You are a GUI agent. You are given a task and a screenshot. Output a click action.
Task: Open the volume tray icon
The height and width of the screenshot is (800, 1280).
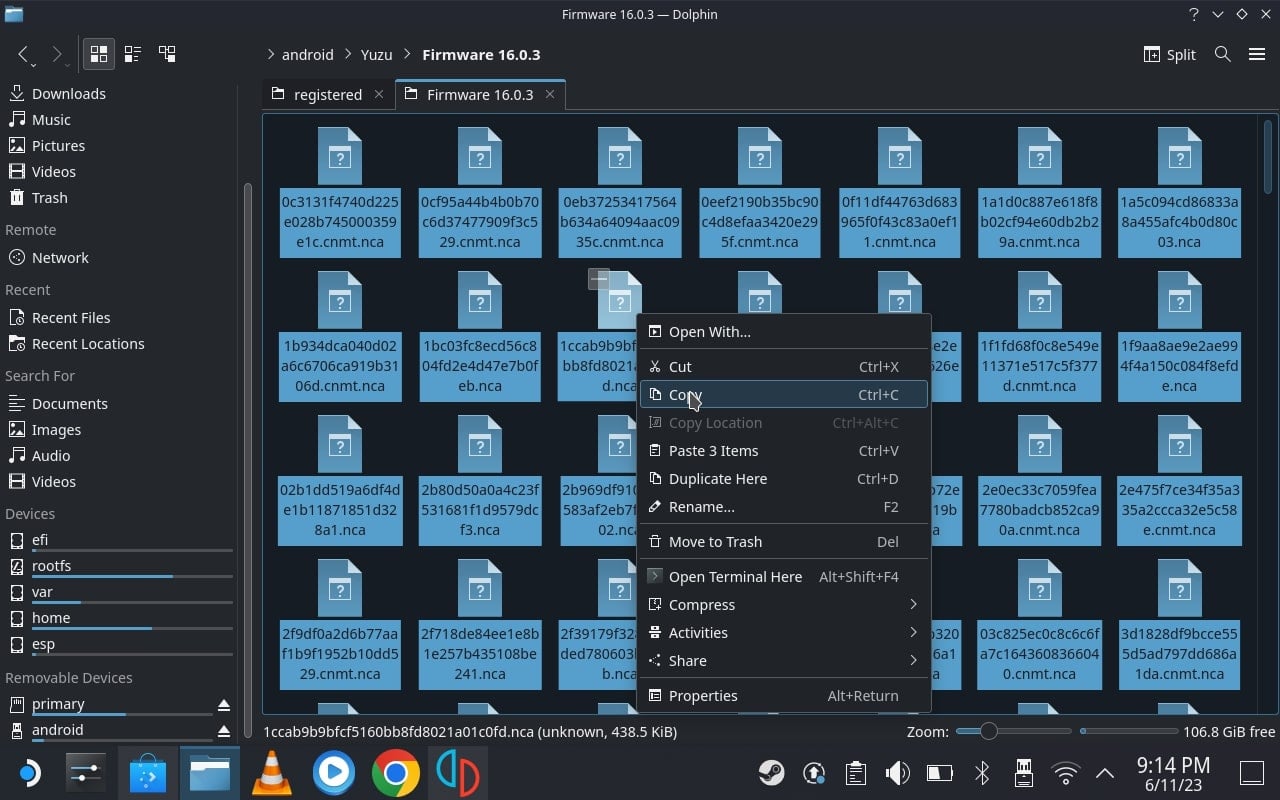click(x=897, y=773)
